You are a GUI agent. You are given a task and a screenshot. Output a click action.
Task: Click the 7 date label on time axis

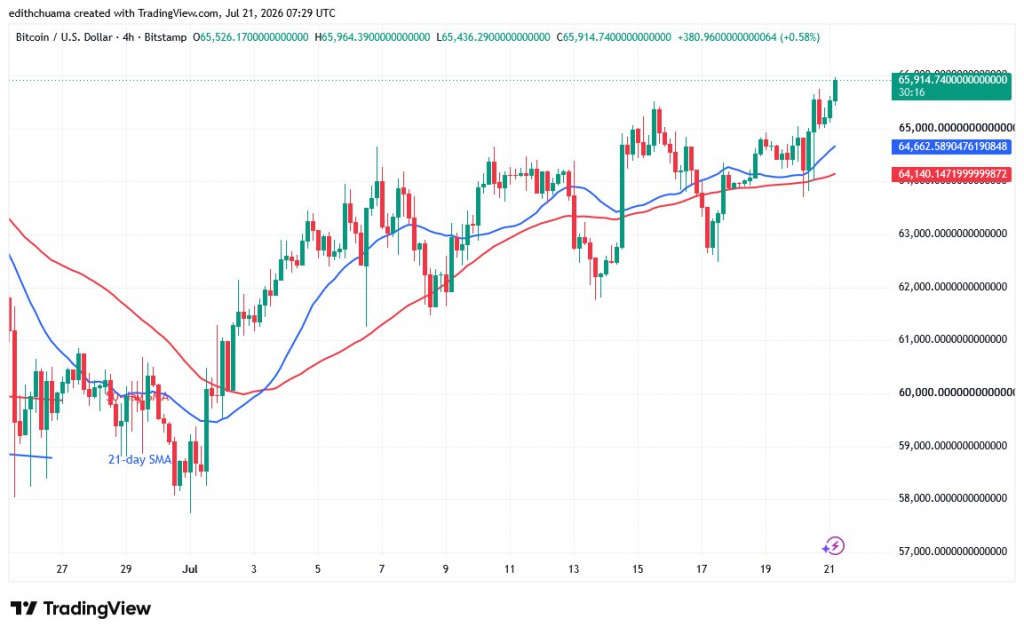coord(382,569)
